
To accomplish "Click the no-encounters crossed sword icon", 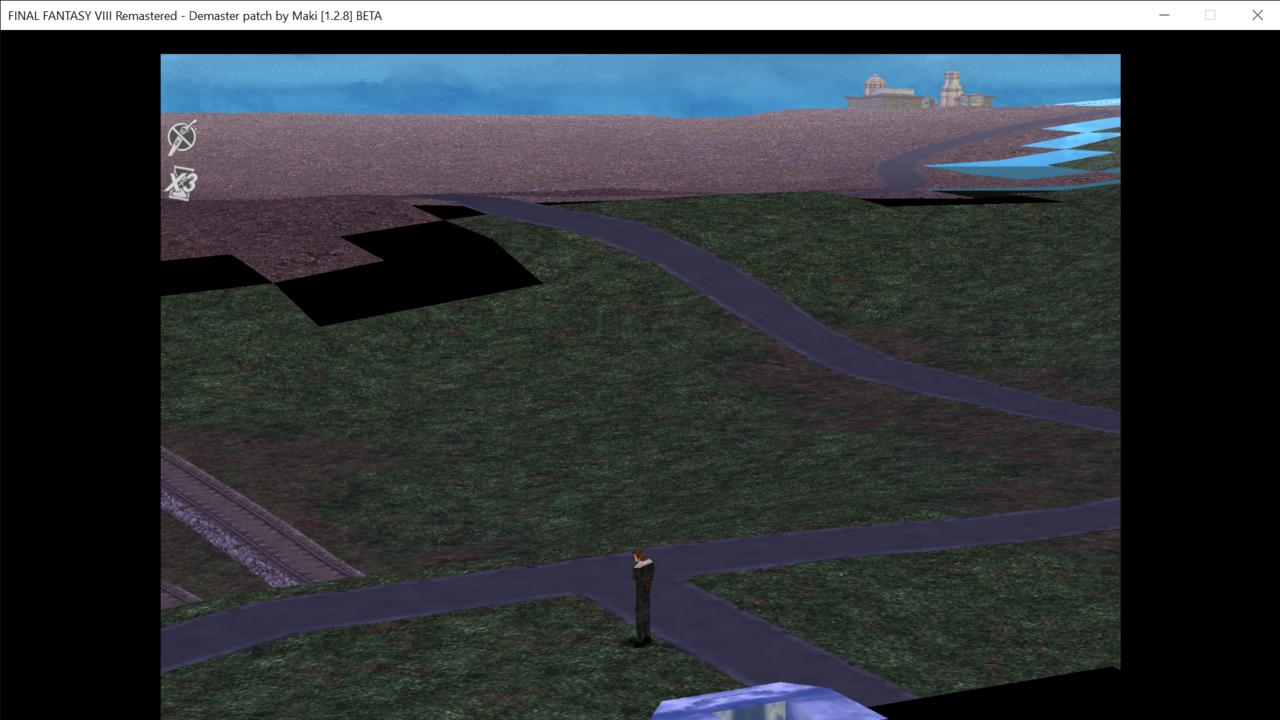I will pos(182,136).
